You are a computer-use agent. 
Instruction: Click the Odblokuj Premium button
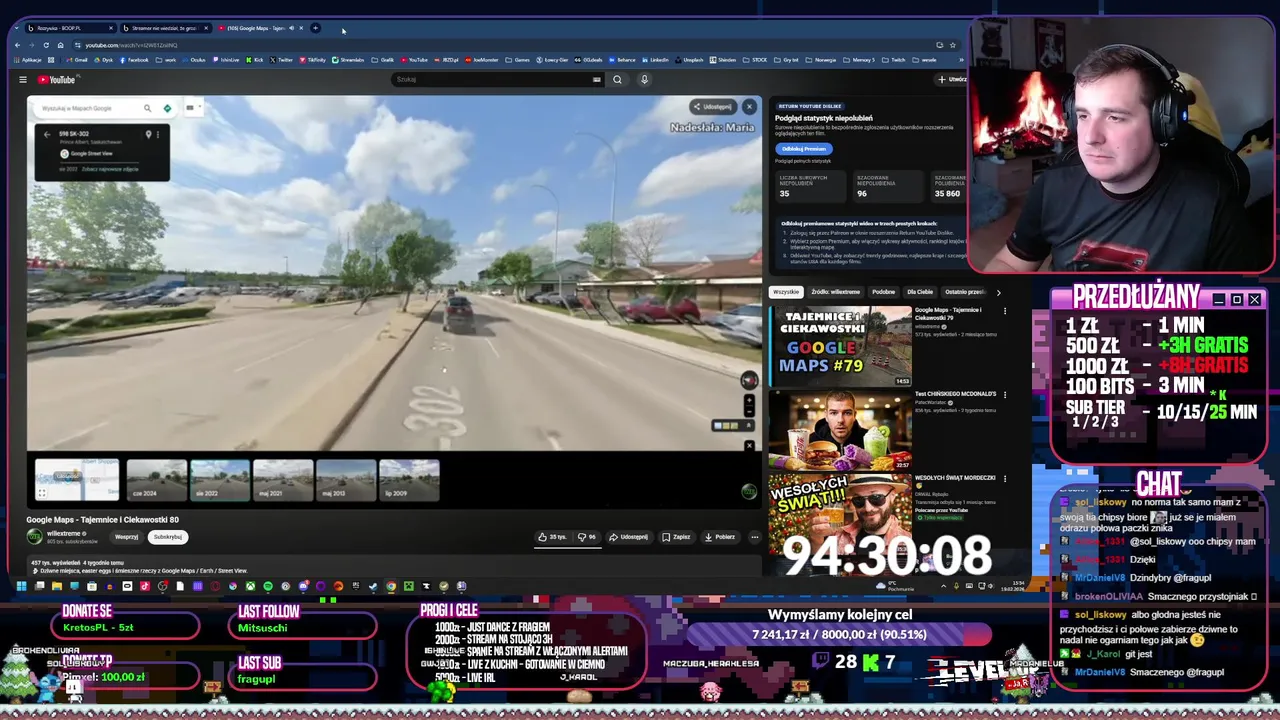pyautogui.click(x=803, y=149)
